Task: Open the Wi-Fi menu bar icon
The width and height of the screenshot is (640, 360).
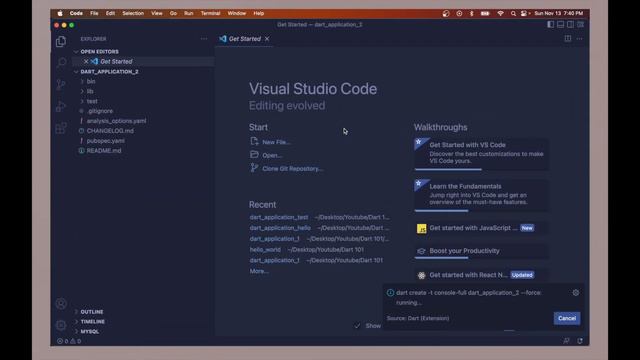Action: click(500, 13)
